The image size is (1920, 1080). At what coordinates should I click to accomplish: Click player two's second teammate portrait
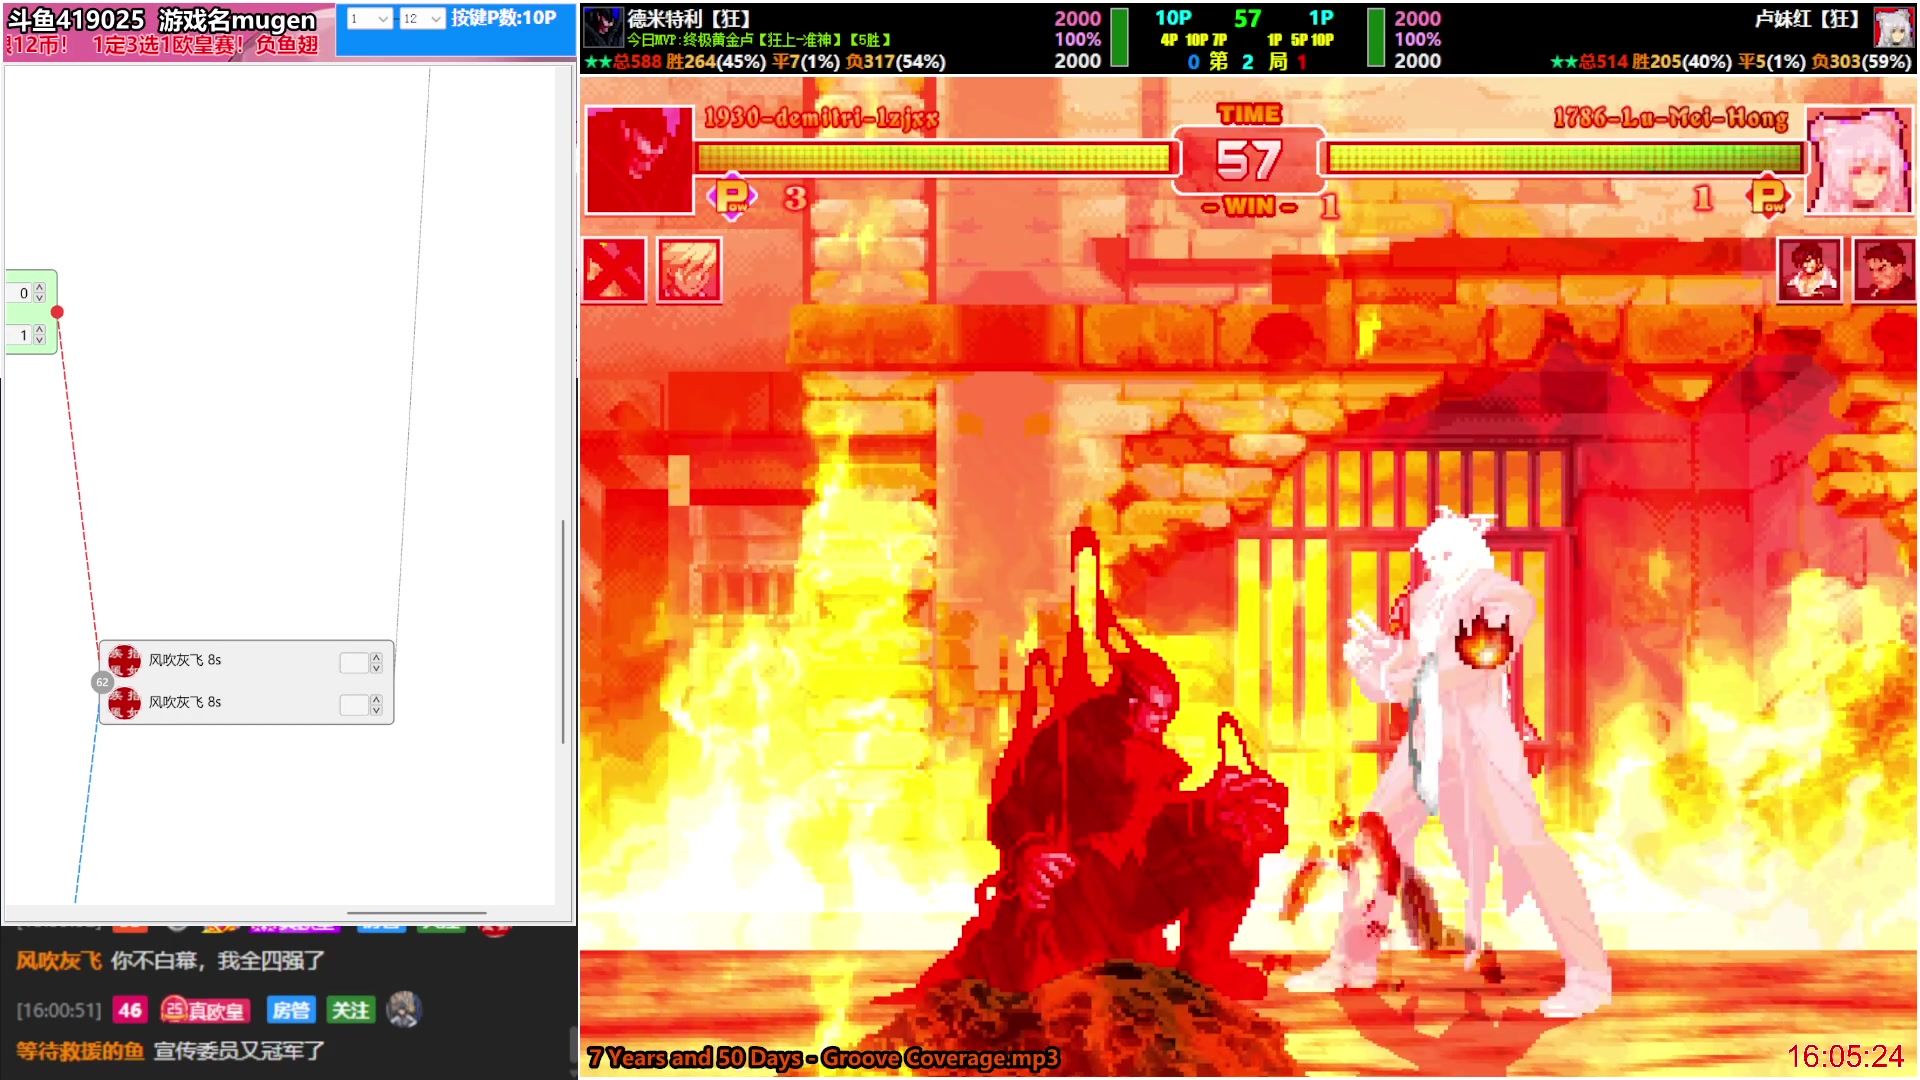point(1884,269)
